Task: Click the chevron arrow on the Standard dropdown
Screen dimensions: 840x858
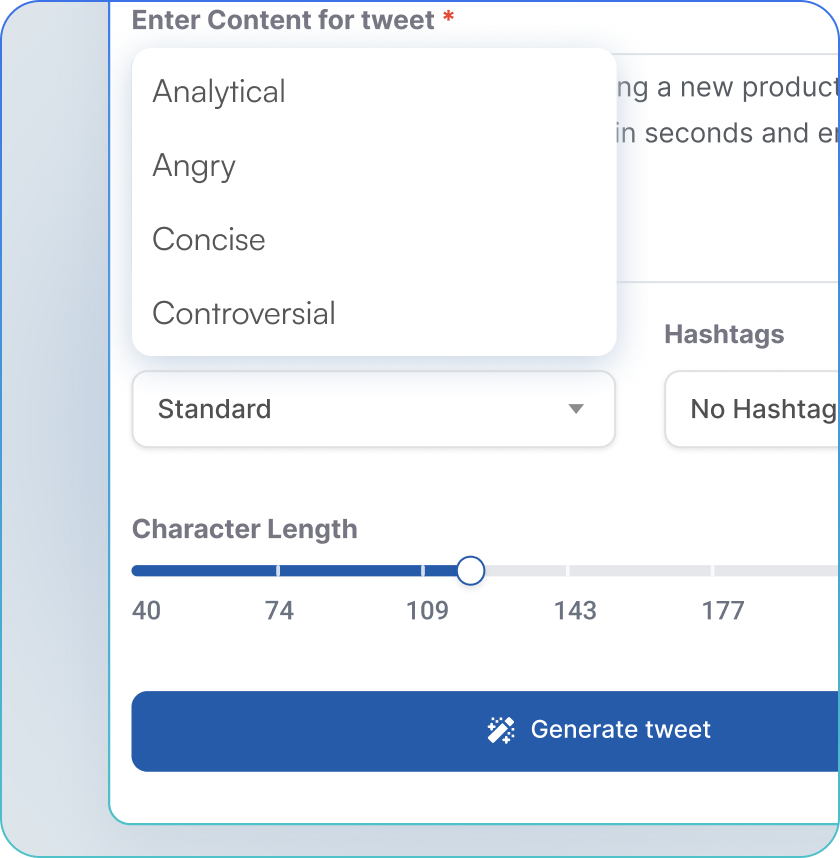Action: click(577, 408)
